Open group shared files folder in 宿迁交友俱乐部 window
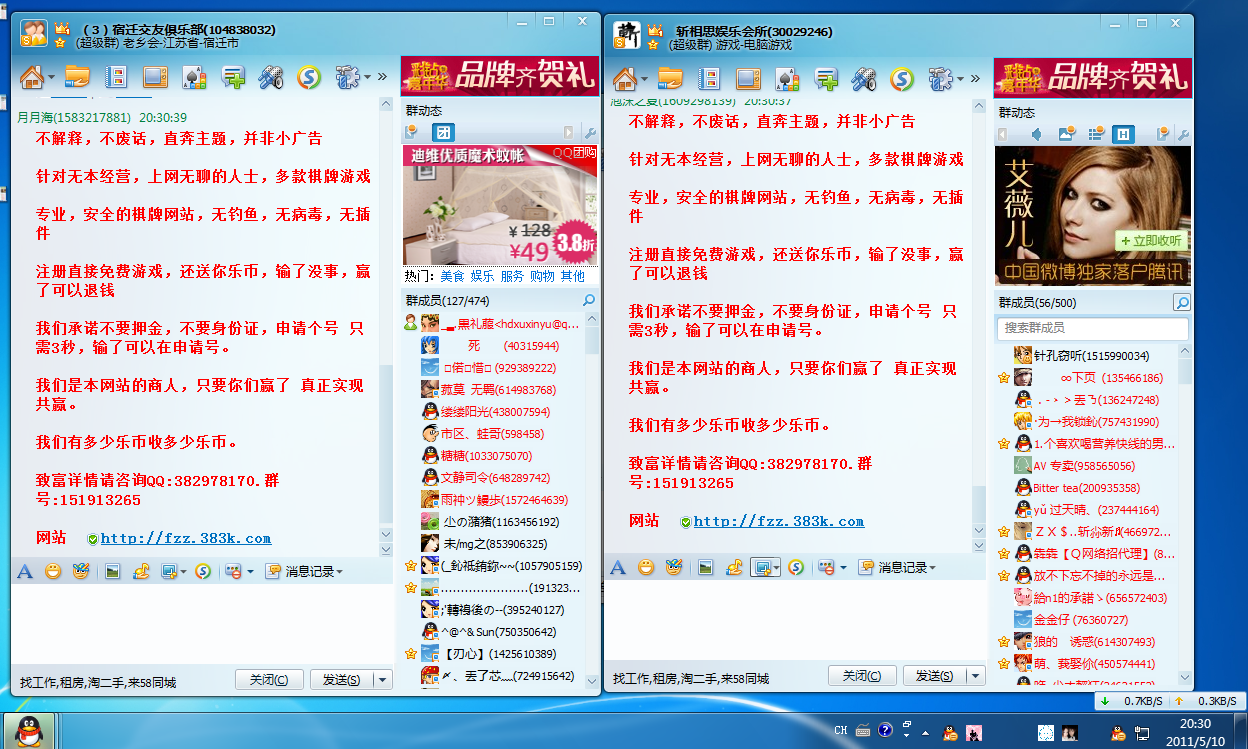The image size is (1248, 749). point(77,76)
